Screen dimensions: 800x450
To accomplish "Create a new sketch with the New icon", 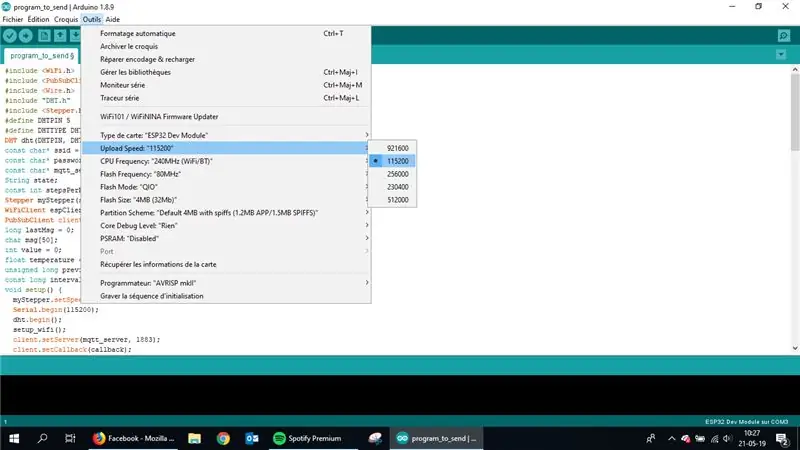I will coord(44,35).
